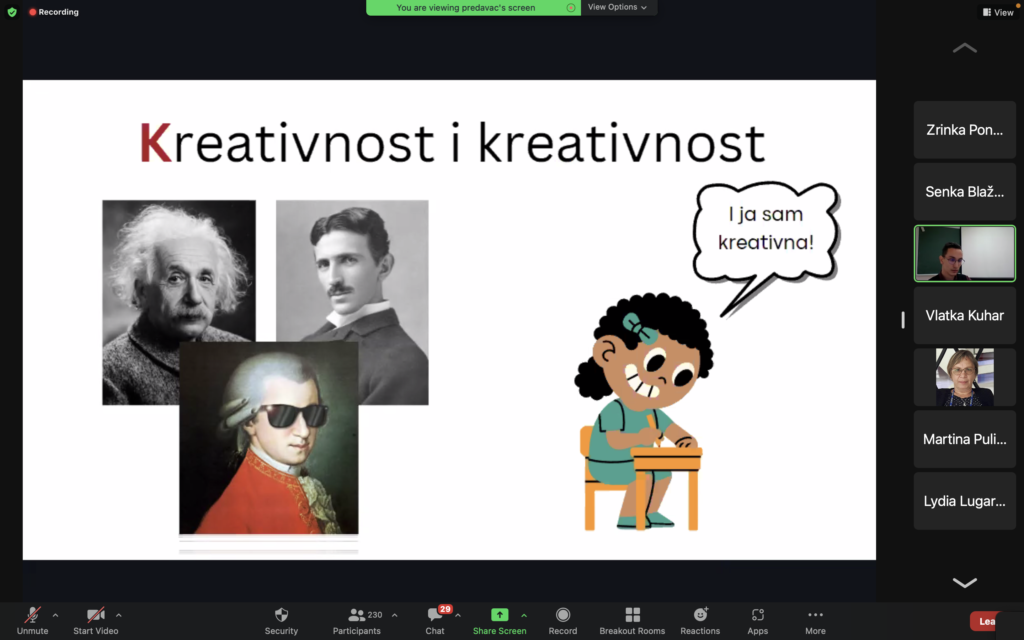The image size is (1024, 640).
Task: Open Security shield options
Action: (x=281, y=620)
